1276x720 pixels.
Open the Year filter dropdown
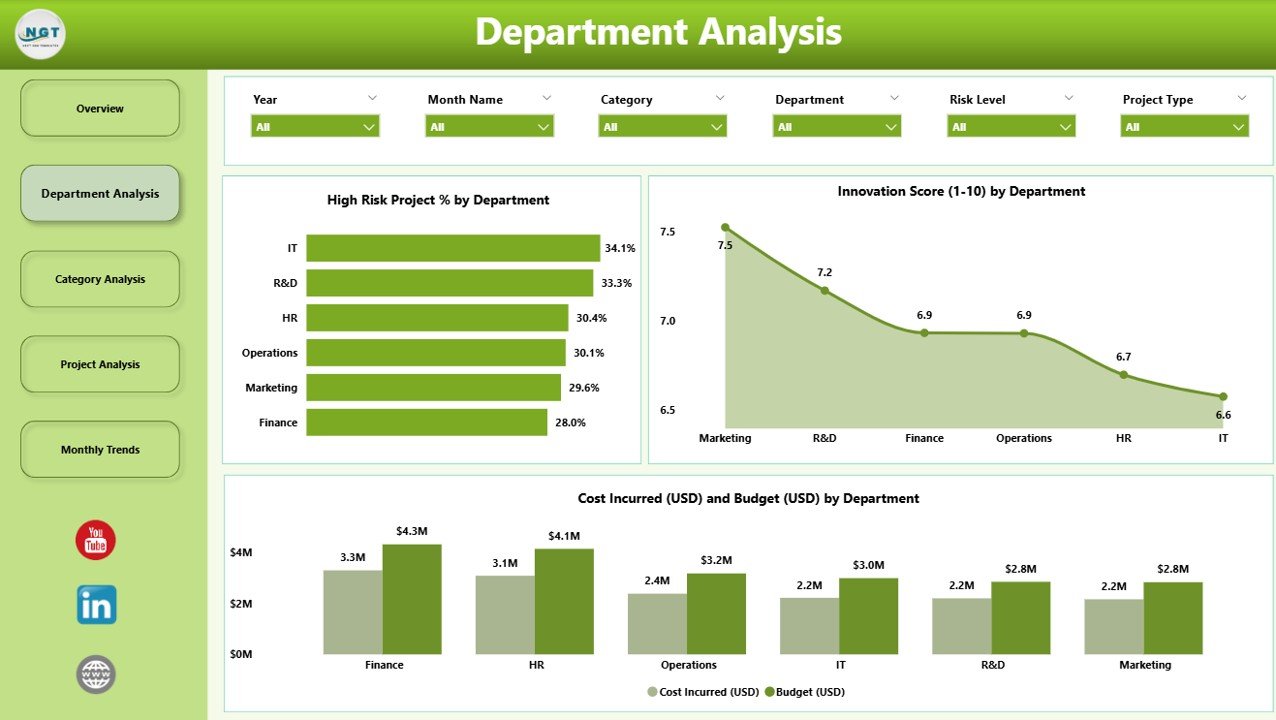314,125
